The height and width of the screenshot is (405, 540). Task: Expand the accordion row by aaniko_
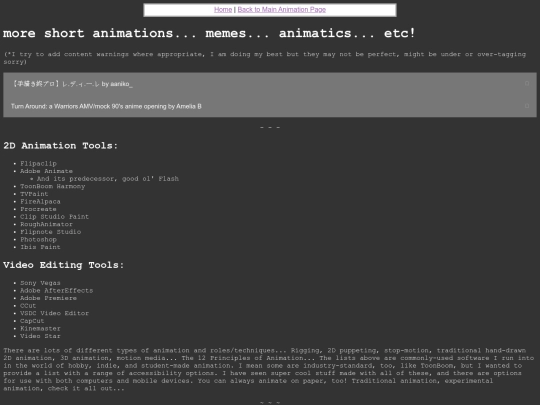tap(270, 84)
